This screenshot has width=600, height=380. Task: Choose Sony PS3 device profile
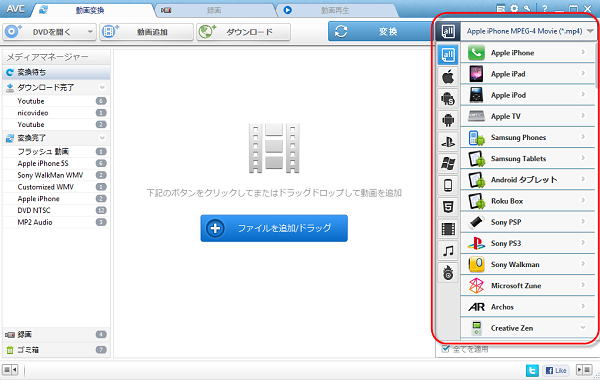click(x=528, y=243)
